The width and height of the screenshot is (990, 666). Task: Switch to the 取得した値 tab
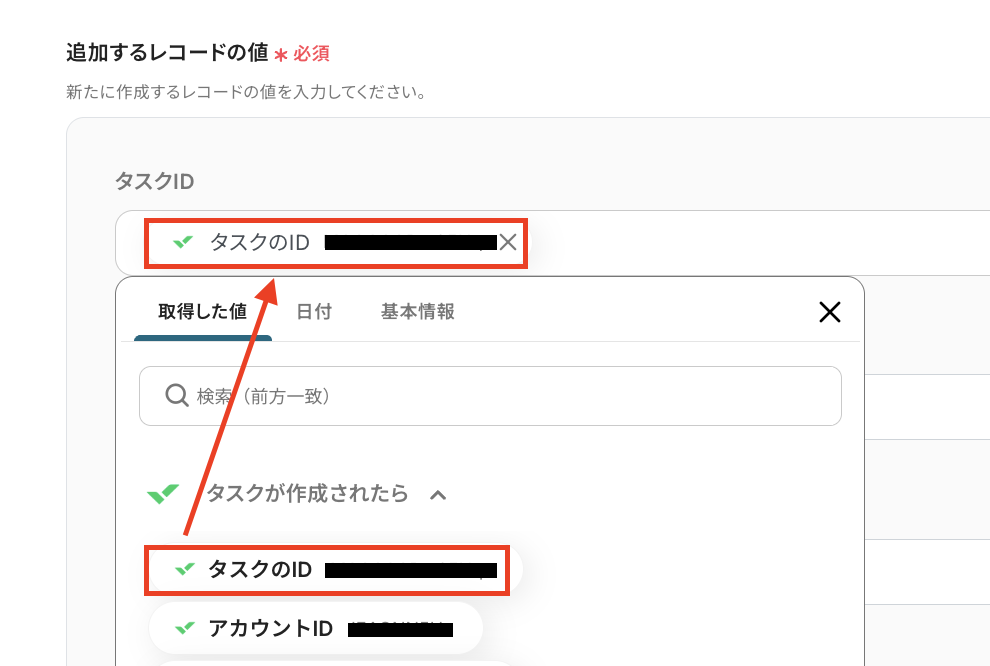(x=202, y=312)
